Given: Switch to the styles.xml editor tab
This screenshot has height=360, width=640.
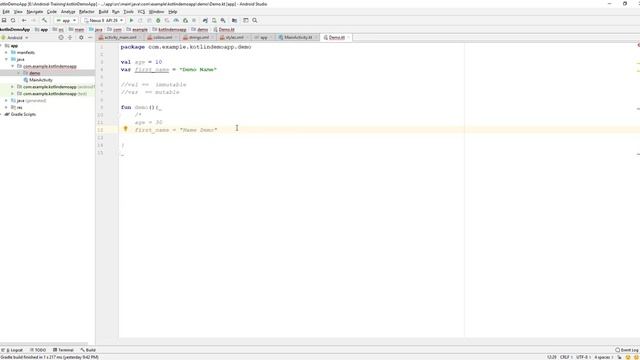Looking at the screenshot, I should (x=234, y=38).
